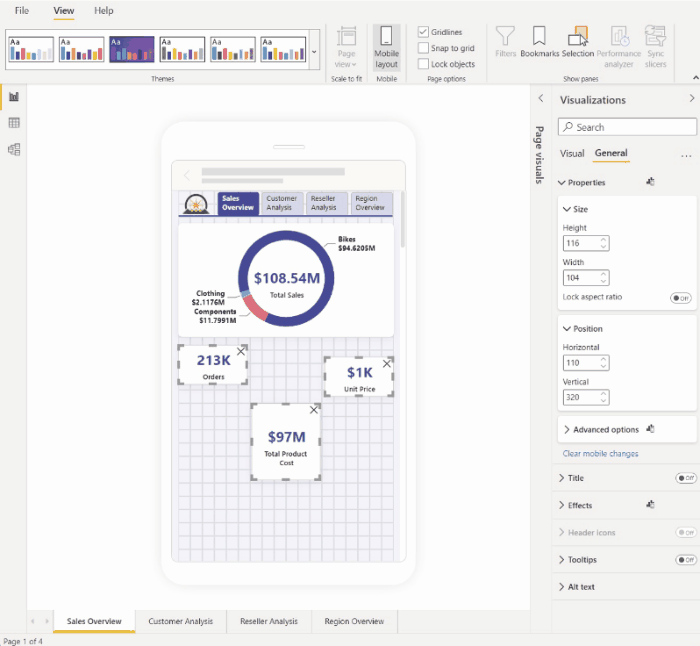Open the Report view icon in sidebar
This screenshot has width=700, height=646.
click(14, 96)
